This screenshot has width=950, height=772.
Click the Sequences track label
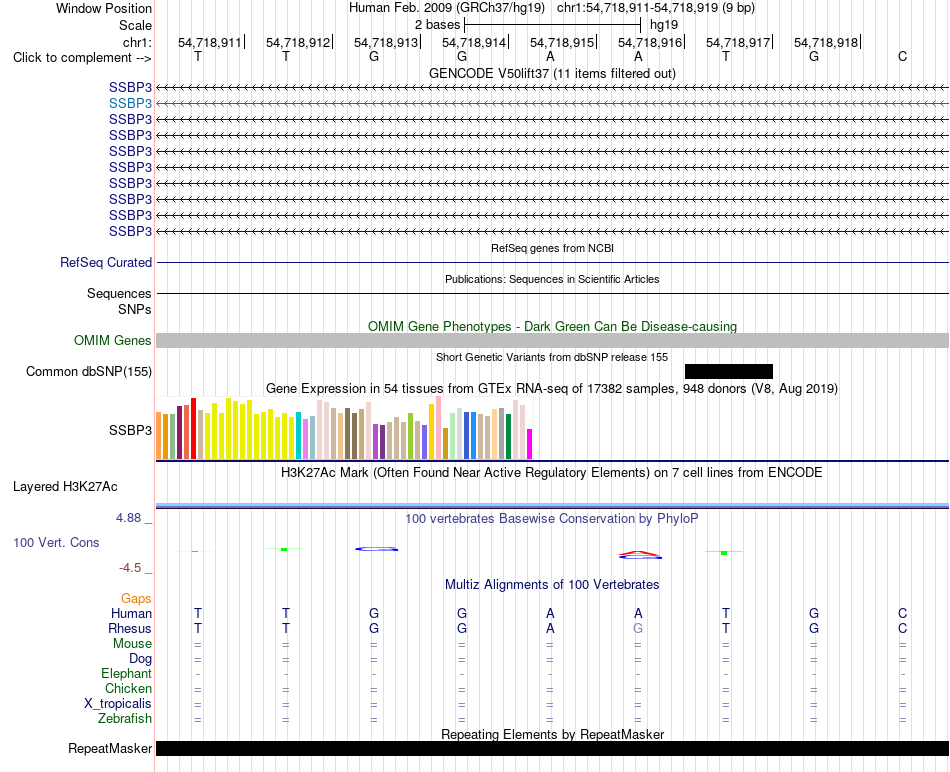[x=119, y=293]
